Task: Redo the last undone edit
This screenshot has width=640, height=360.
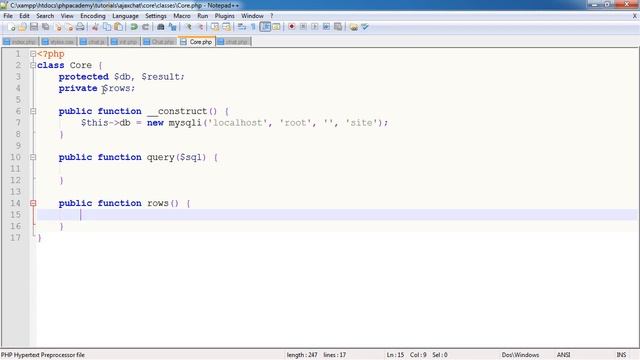Action: pos(145,27)
